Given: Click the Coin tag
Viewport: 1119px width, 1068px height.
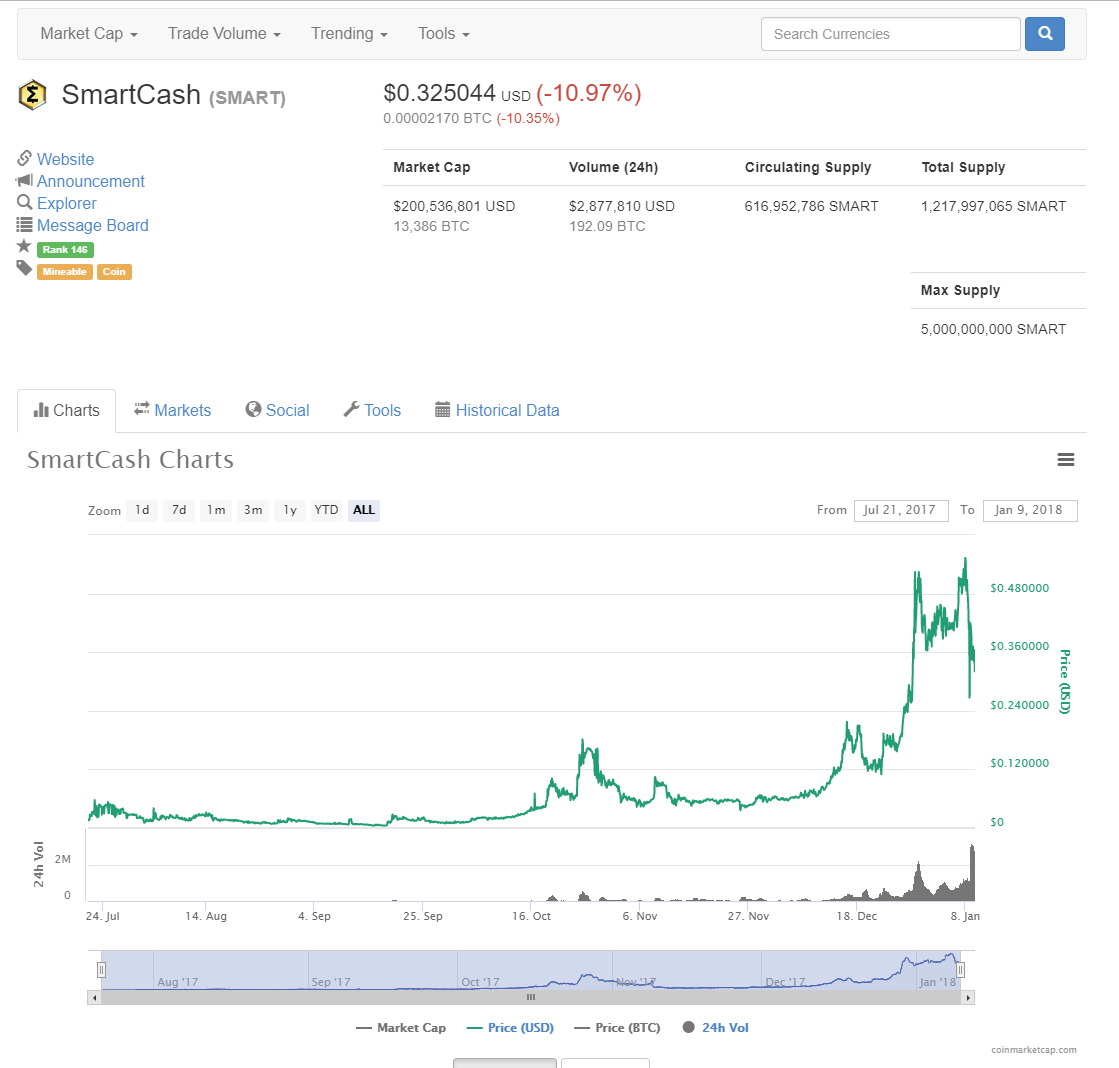Looking at the screenshot, I should point(114,272).
